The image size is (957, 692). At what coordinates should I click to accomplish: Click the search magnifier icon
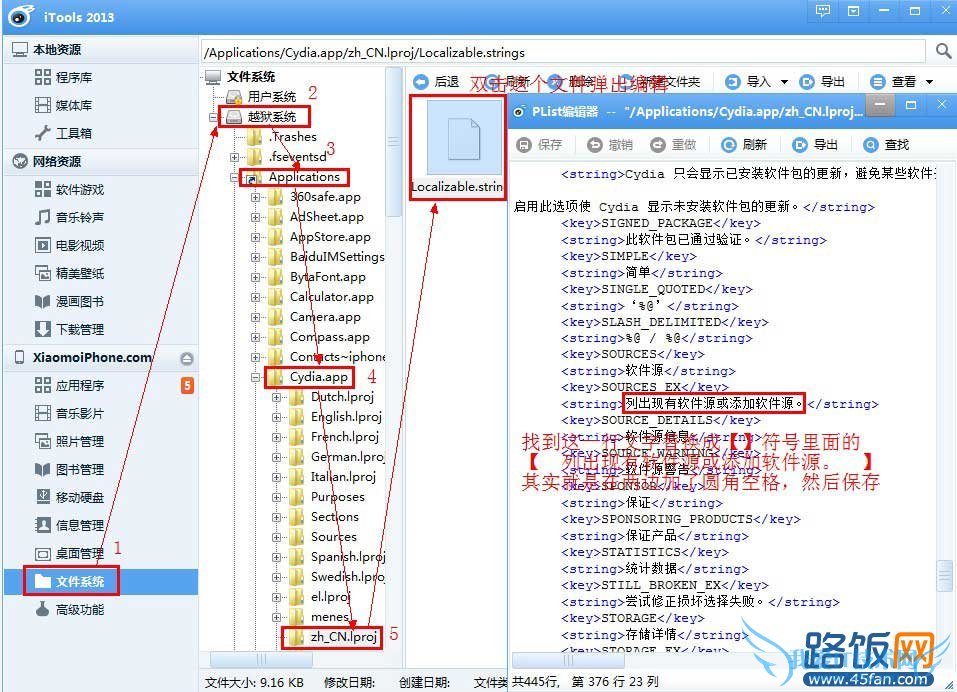tap(943, 52)
